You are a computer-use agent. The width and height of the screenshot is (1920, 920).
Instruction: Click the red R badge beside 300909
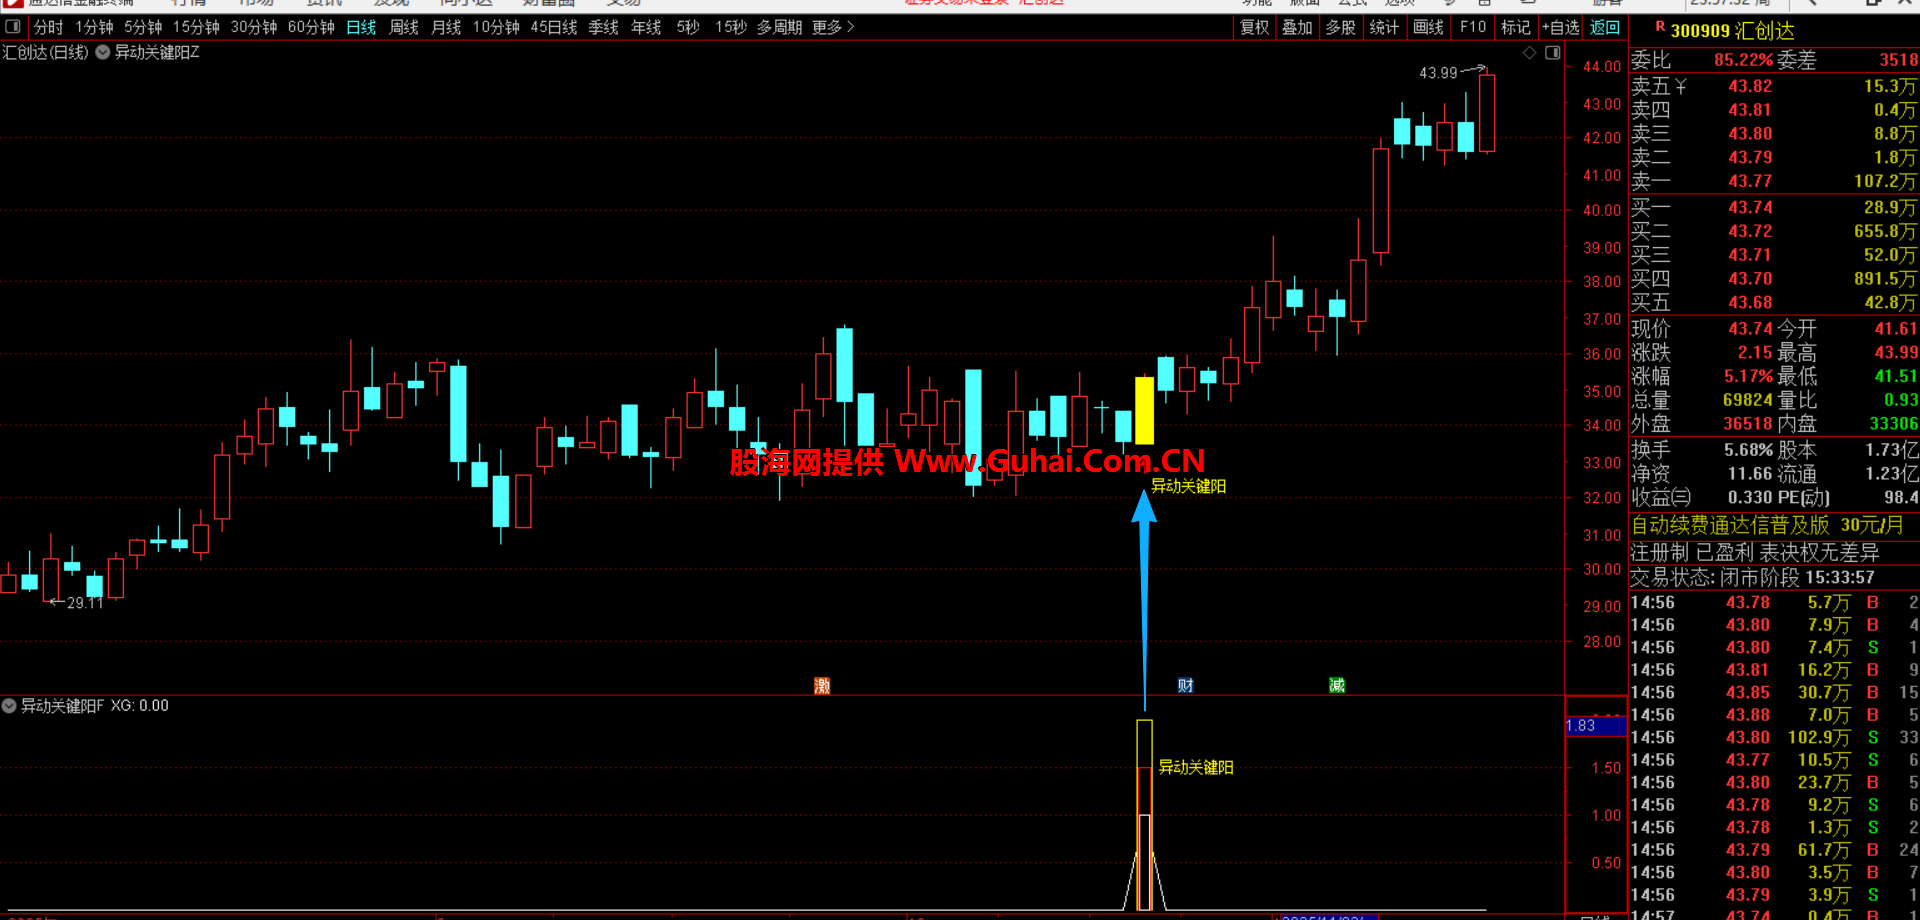point(1660,27)
